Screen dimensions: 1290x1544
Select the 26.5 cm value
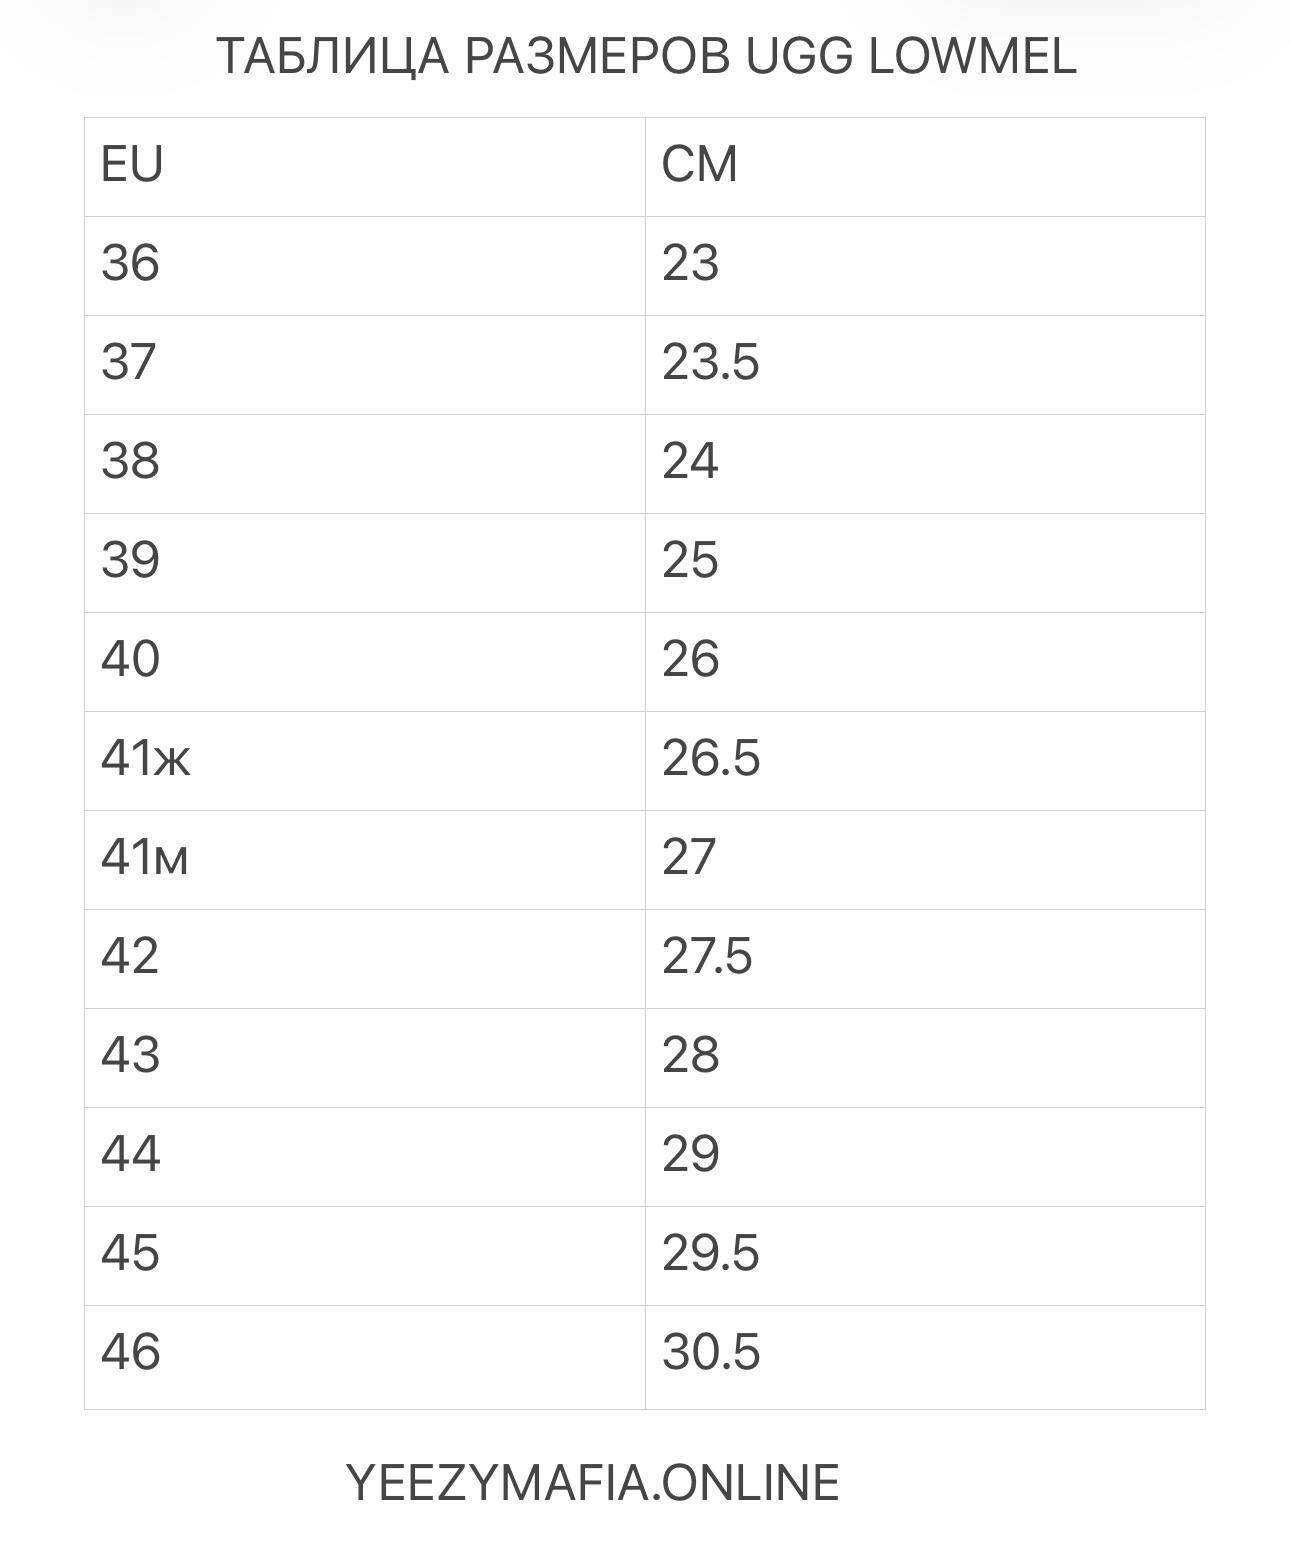click(x=710, y=758)
